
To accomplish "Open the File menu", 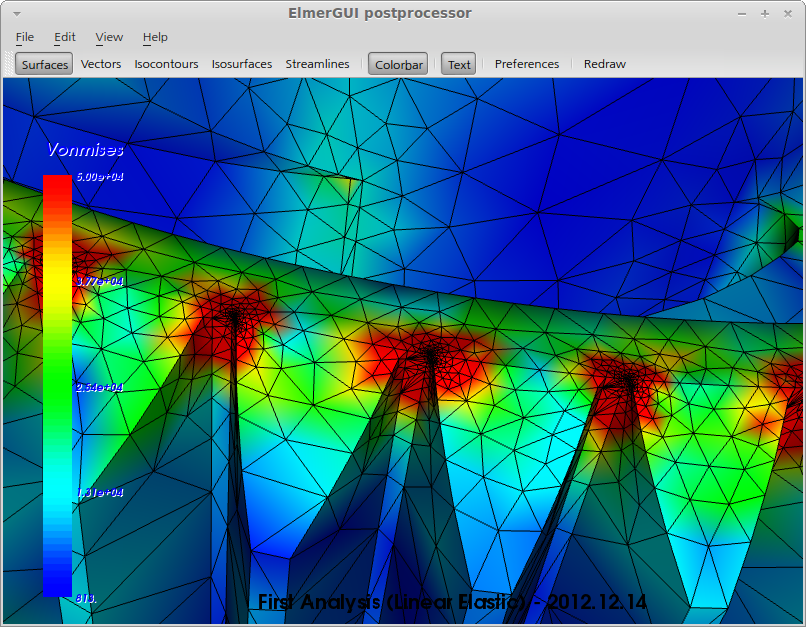I will point(25,37).
